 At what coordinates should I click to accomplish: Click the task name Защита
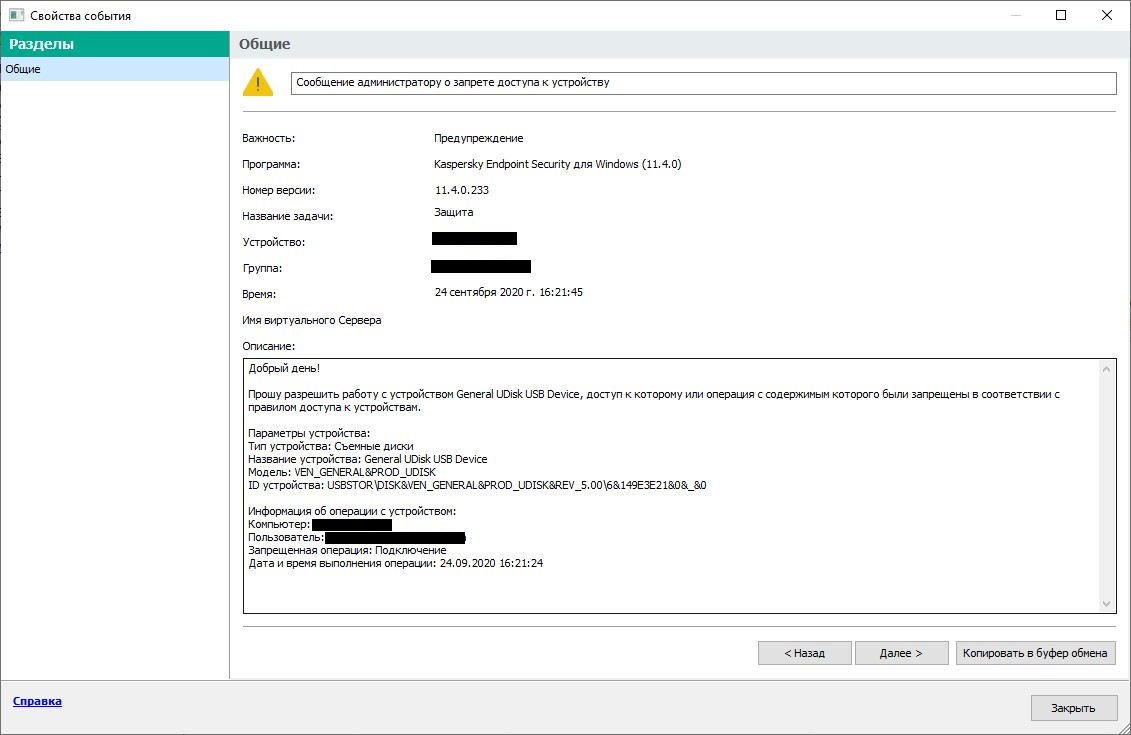click(x=454, y=212)
